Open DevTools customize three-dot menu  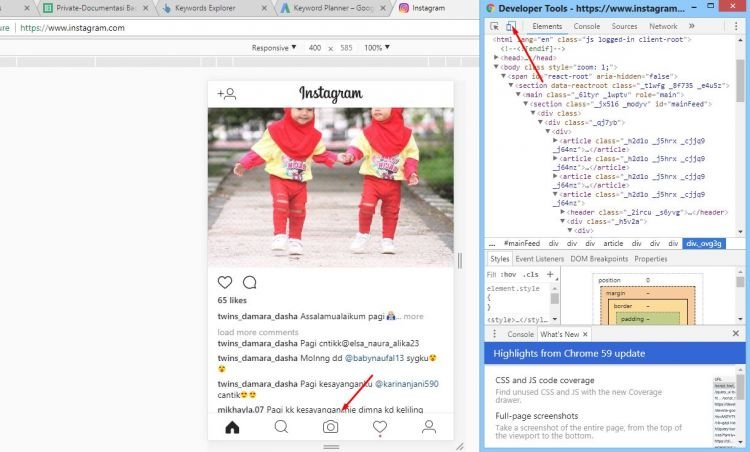coord(736,26)
